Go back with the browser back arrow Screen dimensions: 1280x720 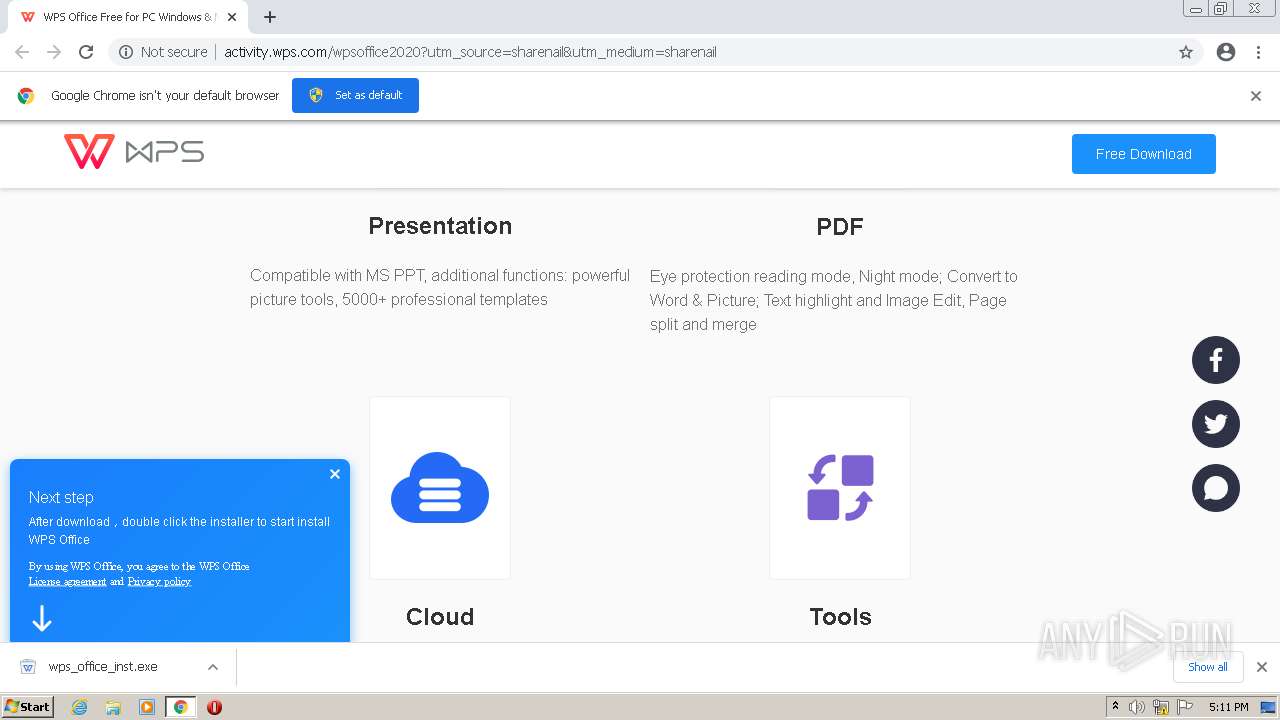[x=22, y=52]
